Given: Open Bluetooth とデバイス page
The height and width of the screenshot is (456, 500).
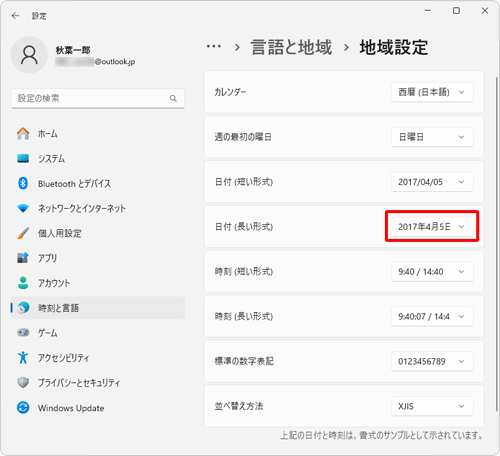Looking at the screenshot, I should 98,183.
